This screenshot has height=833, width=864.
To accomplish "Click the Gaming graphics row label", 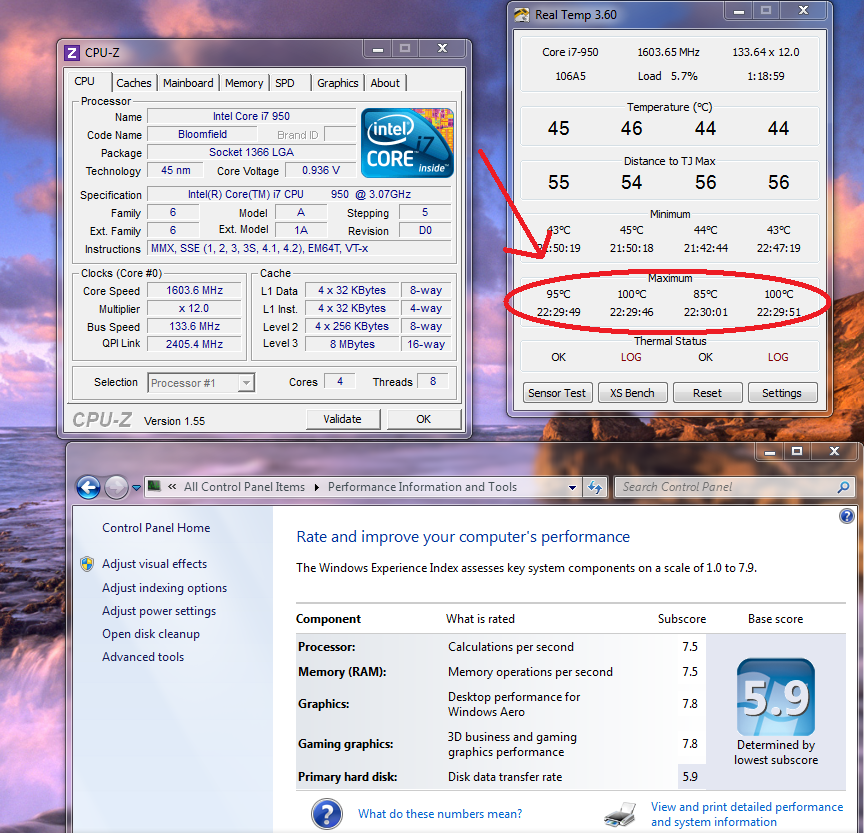I will pyautogui.click(x=345, y=744).
